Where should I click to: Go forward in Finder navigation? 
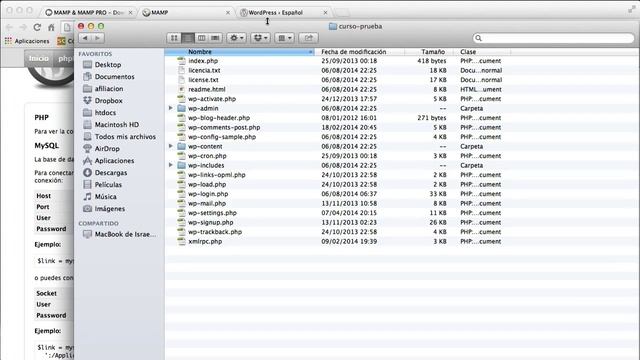[x=98, y=38]
